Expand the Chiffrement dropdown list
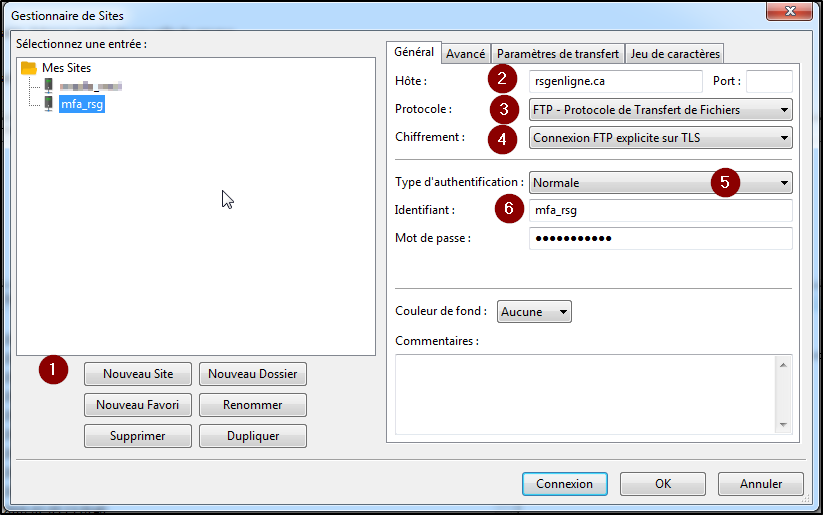The width and height of the screenshot is (823, 515). (x=660, y=138)
